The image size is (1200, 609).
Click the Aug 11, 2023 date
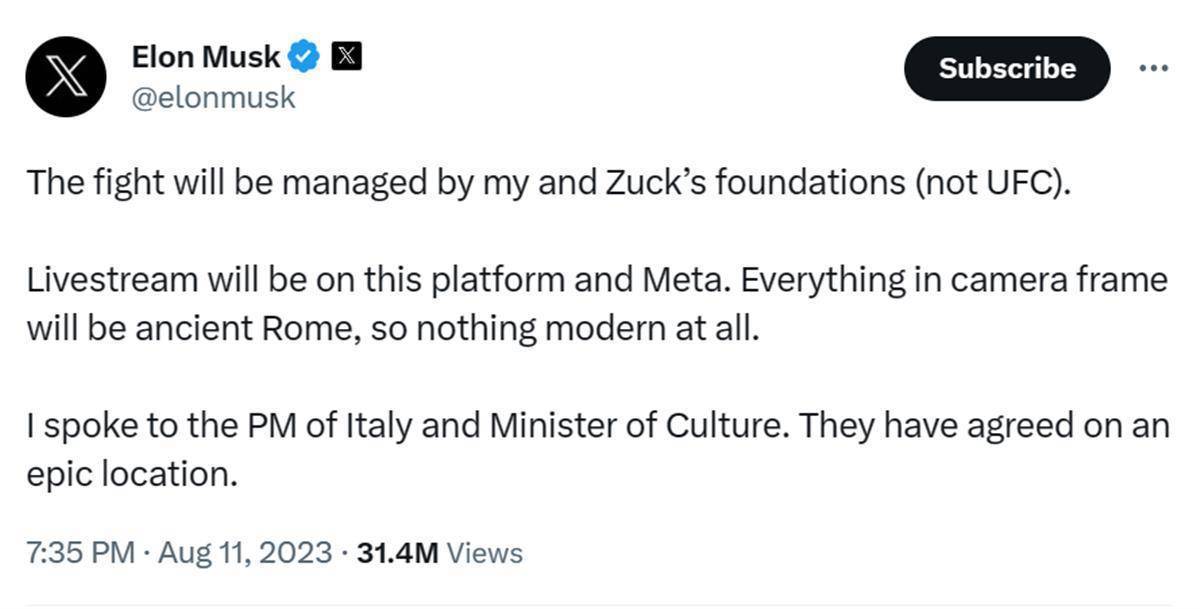243,552
